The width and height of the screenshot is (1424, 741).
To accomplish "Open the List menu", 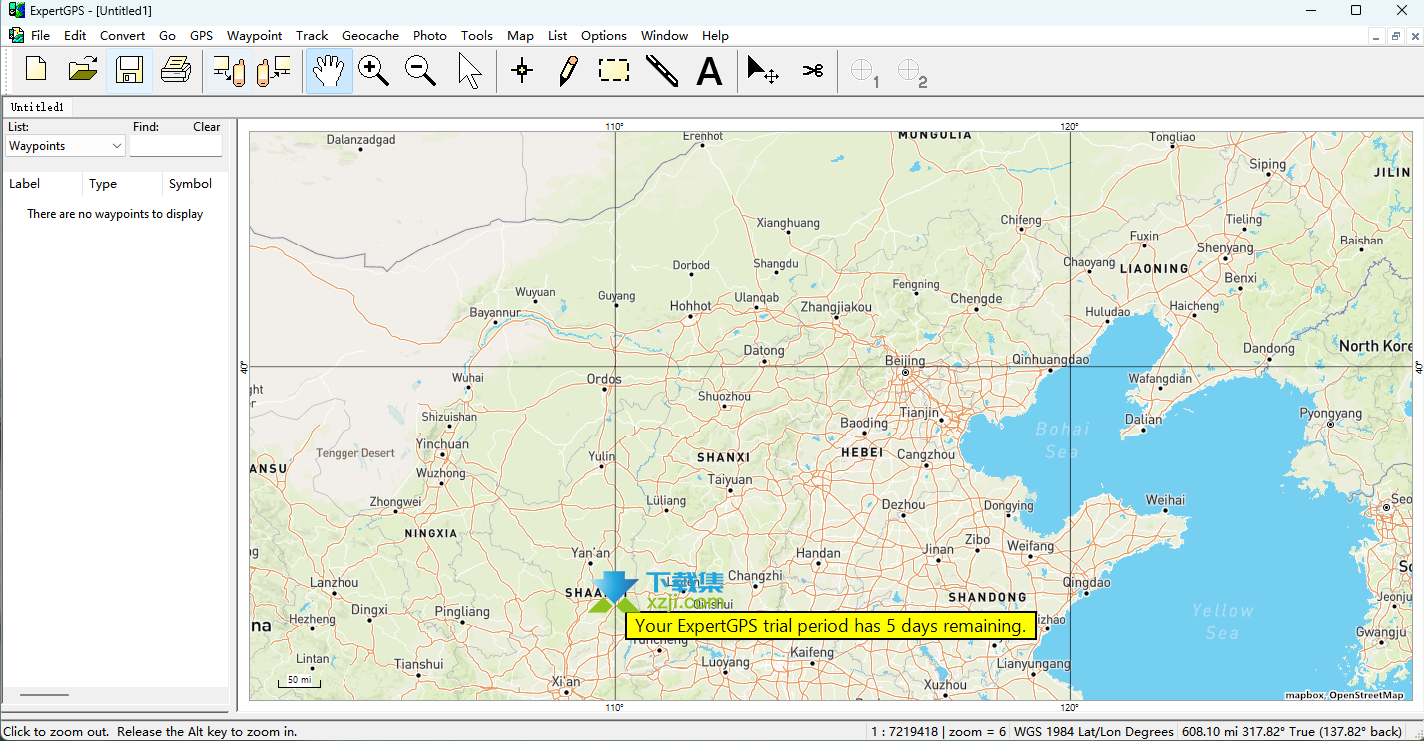I will 558,35.
